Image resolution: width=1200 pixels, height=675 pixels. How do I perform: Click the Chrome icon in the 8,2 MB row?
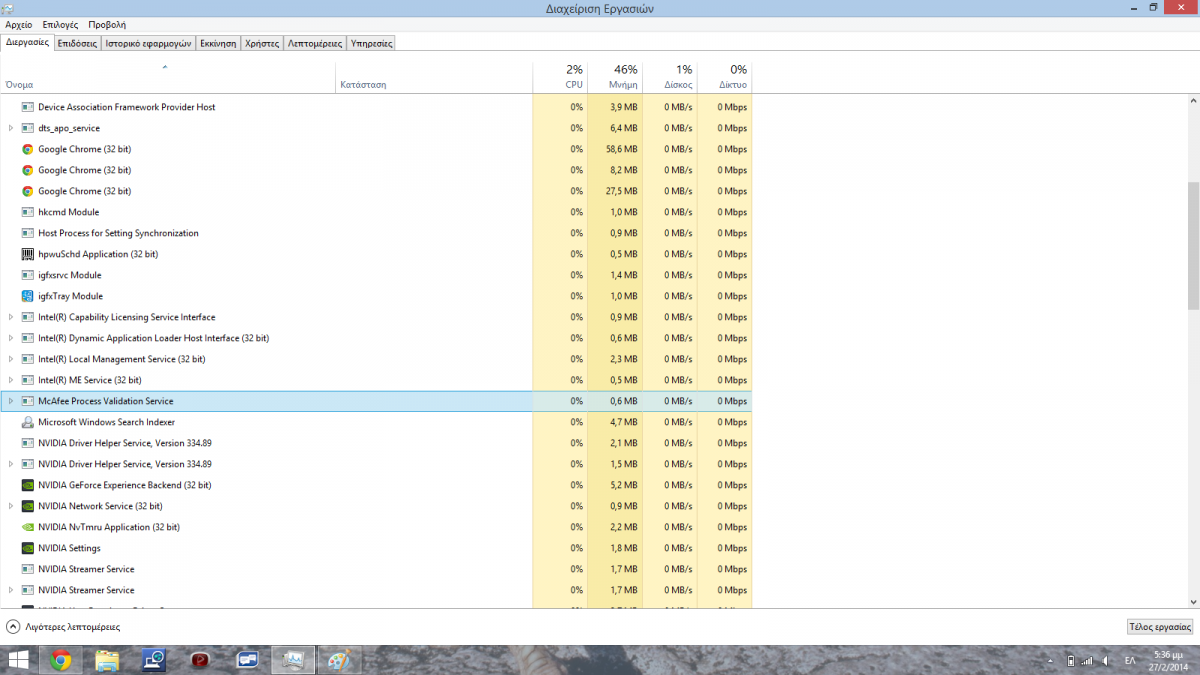[28, 170]
